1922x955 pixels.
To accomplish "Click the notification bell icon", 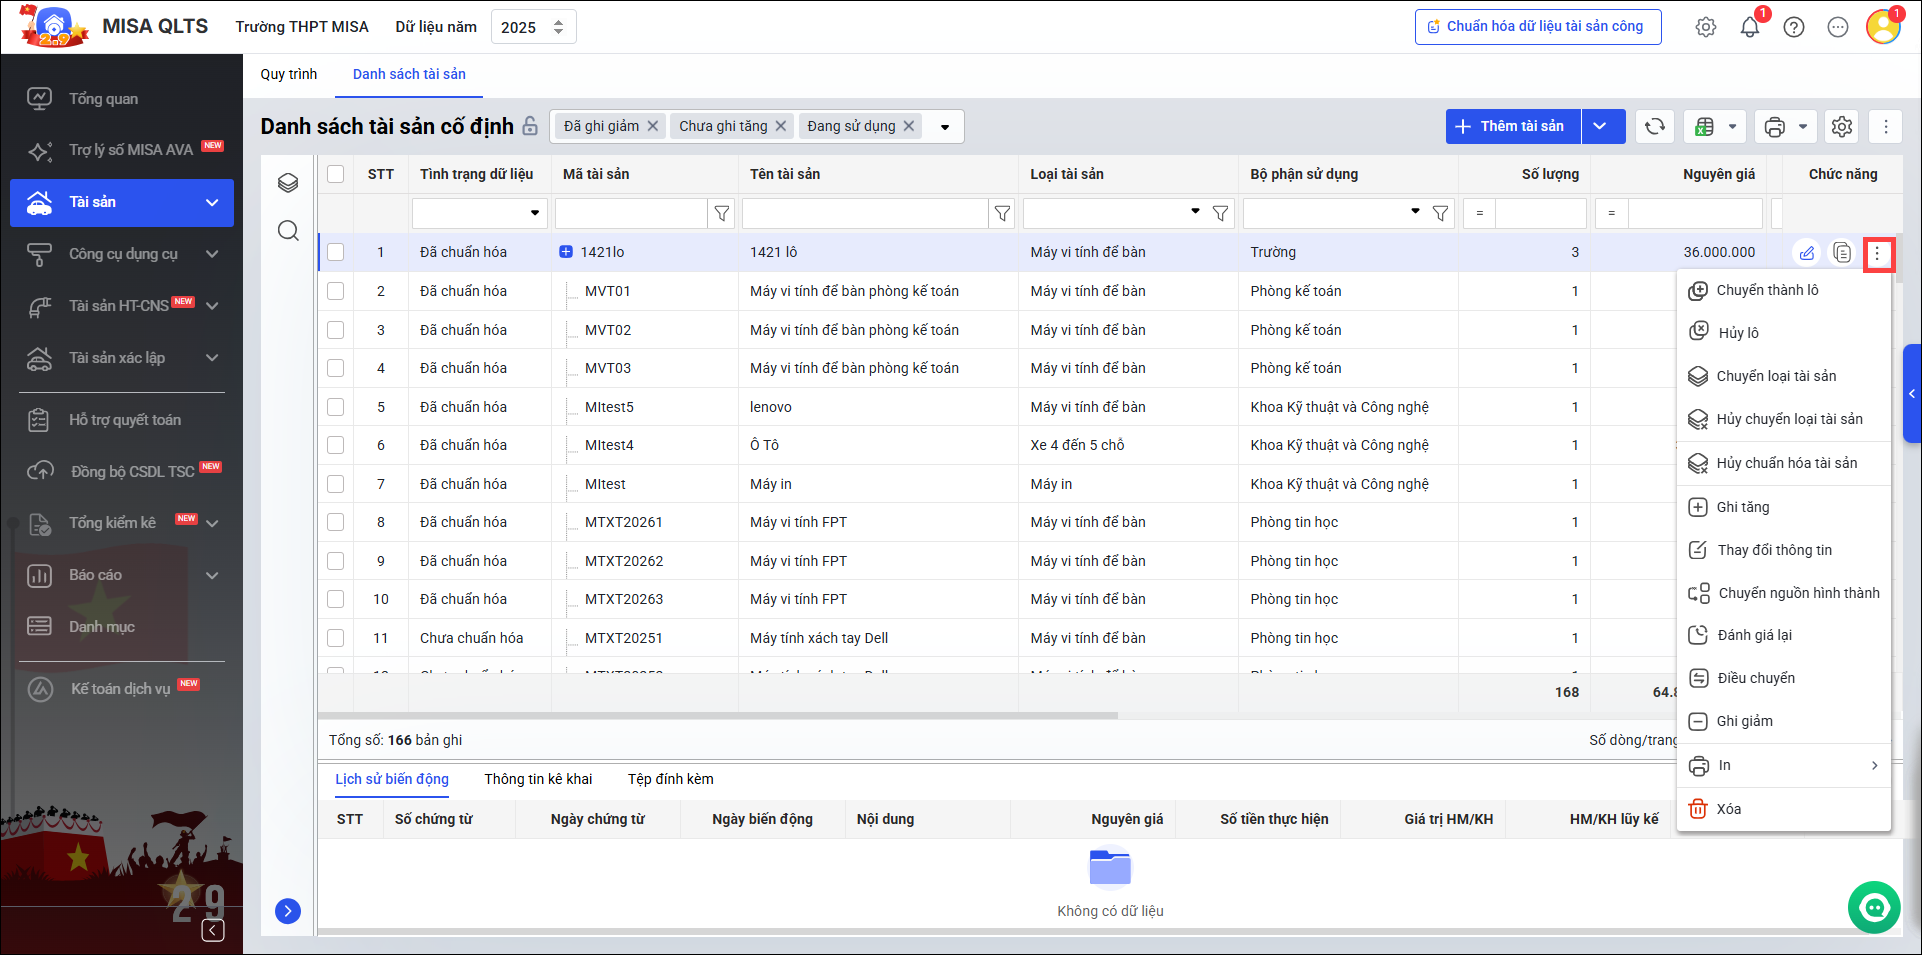I will [1750, 27].
